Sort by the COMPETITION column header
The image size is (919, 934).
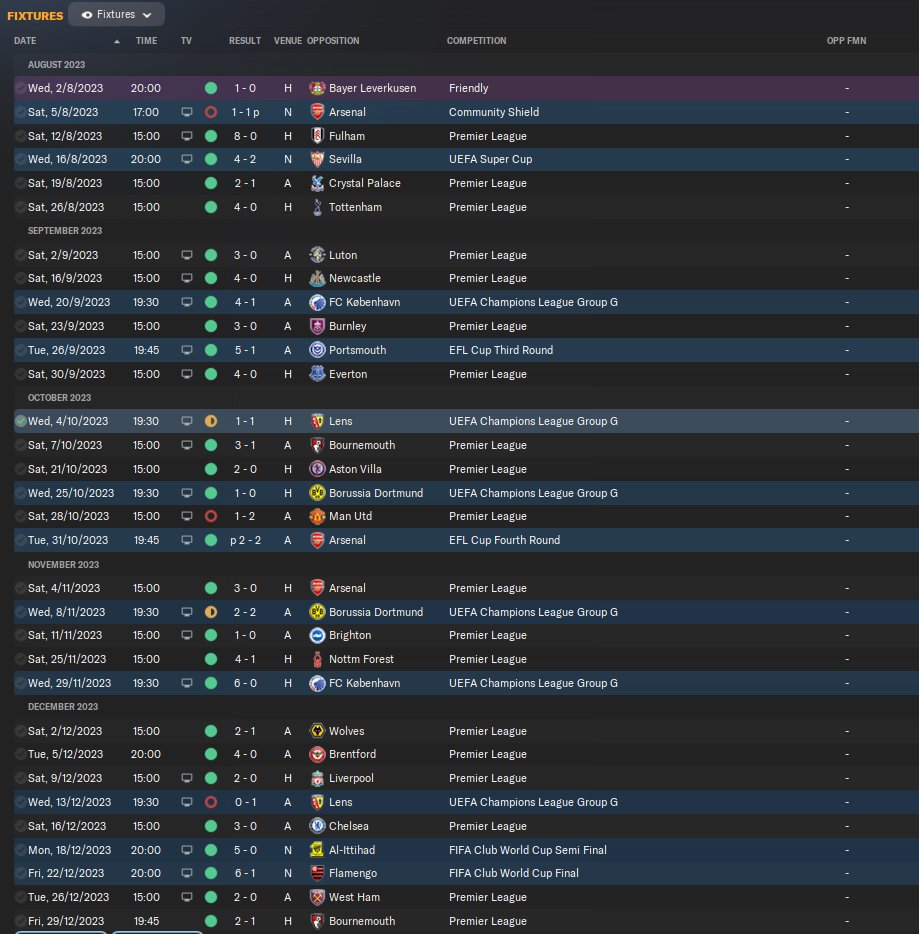[476, 41]
